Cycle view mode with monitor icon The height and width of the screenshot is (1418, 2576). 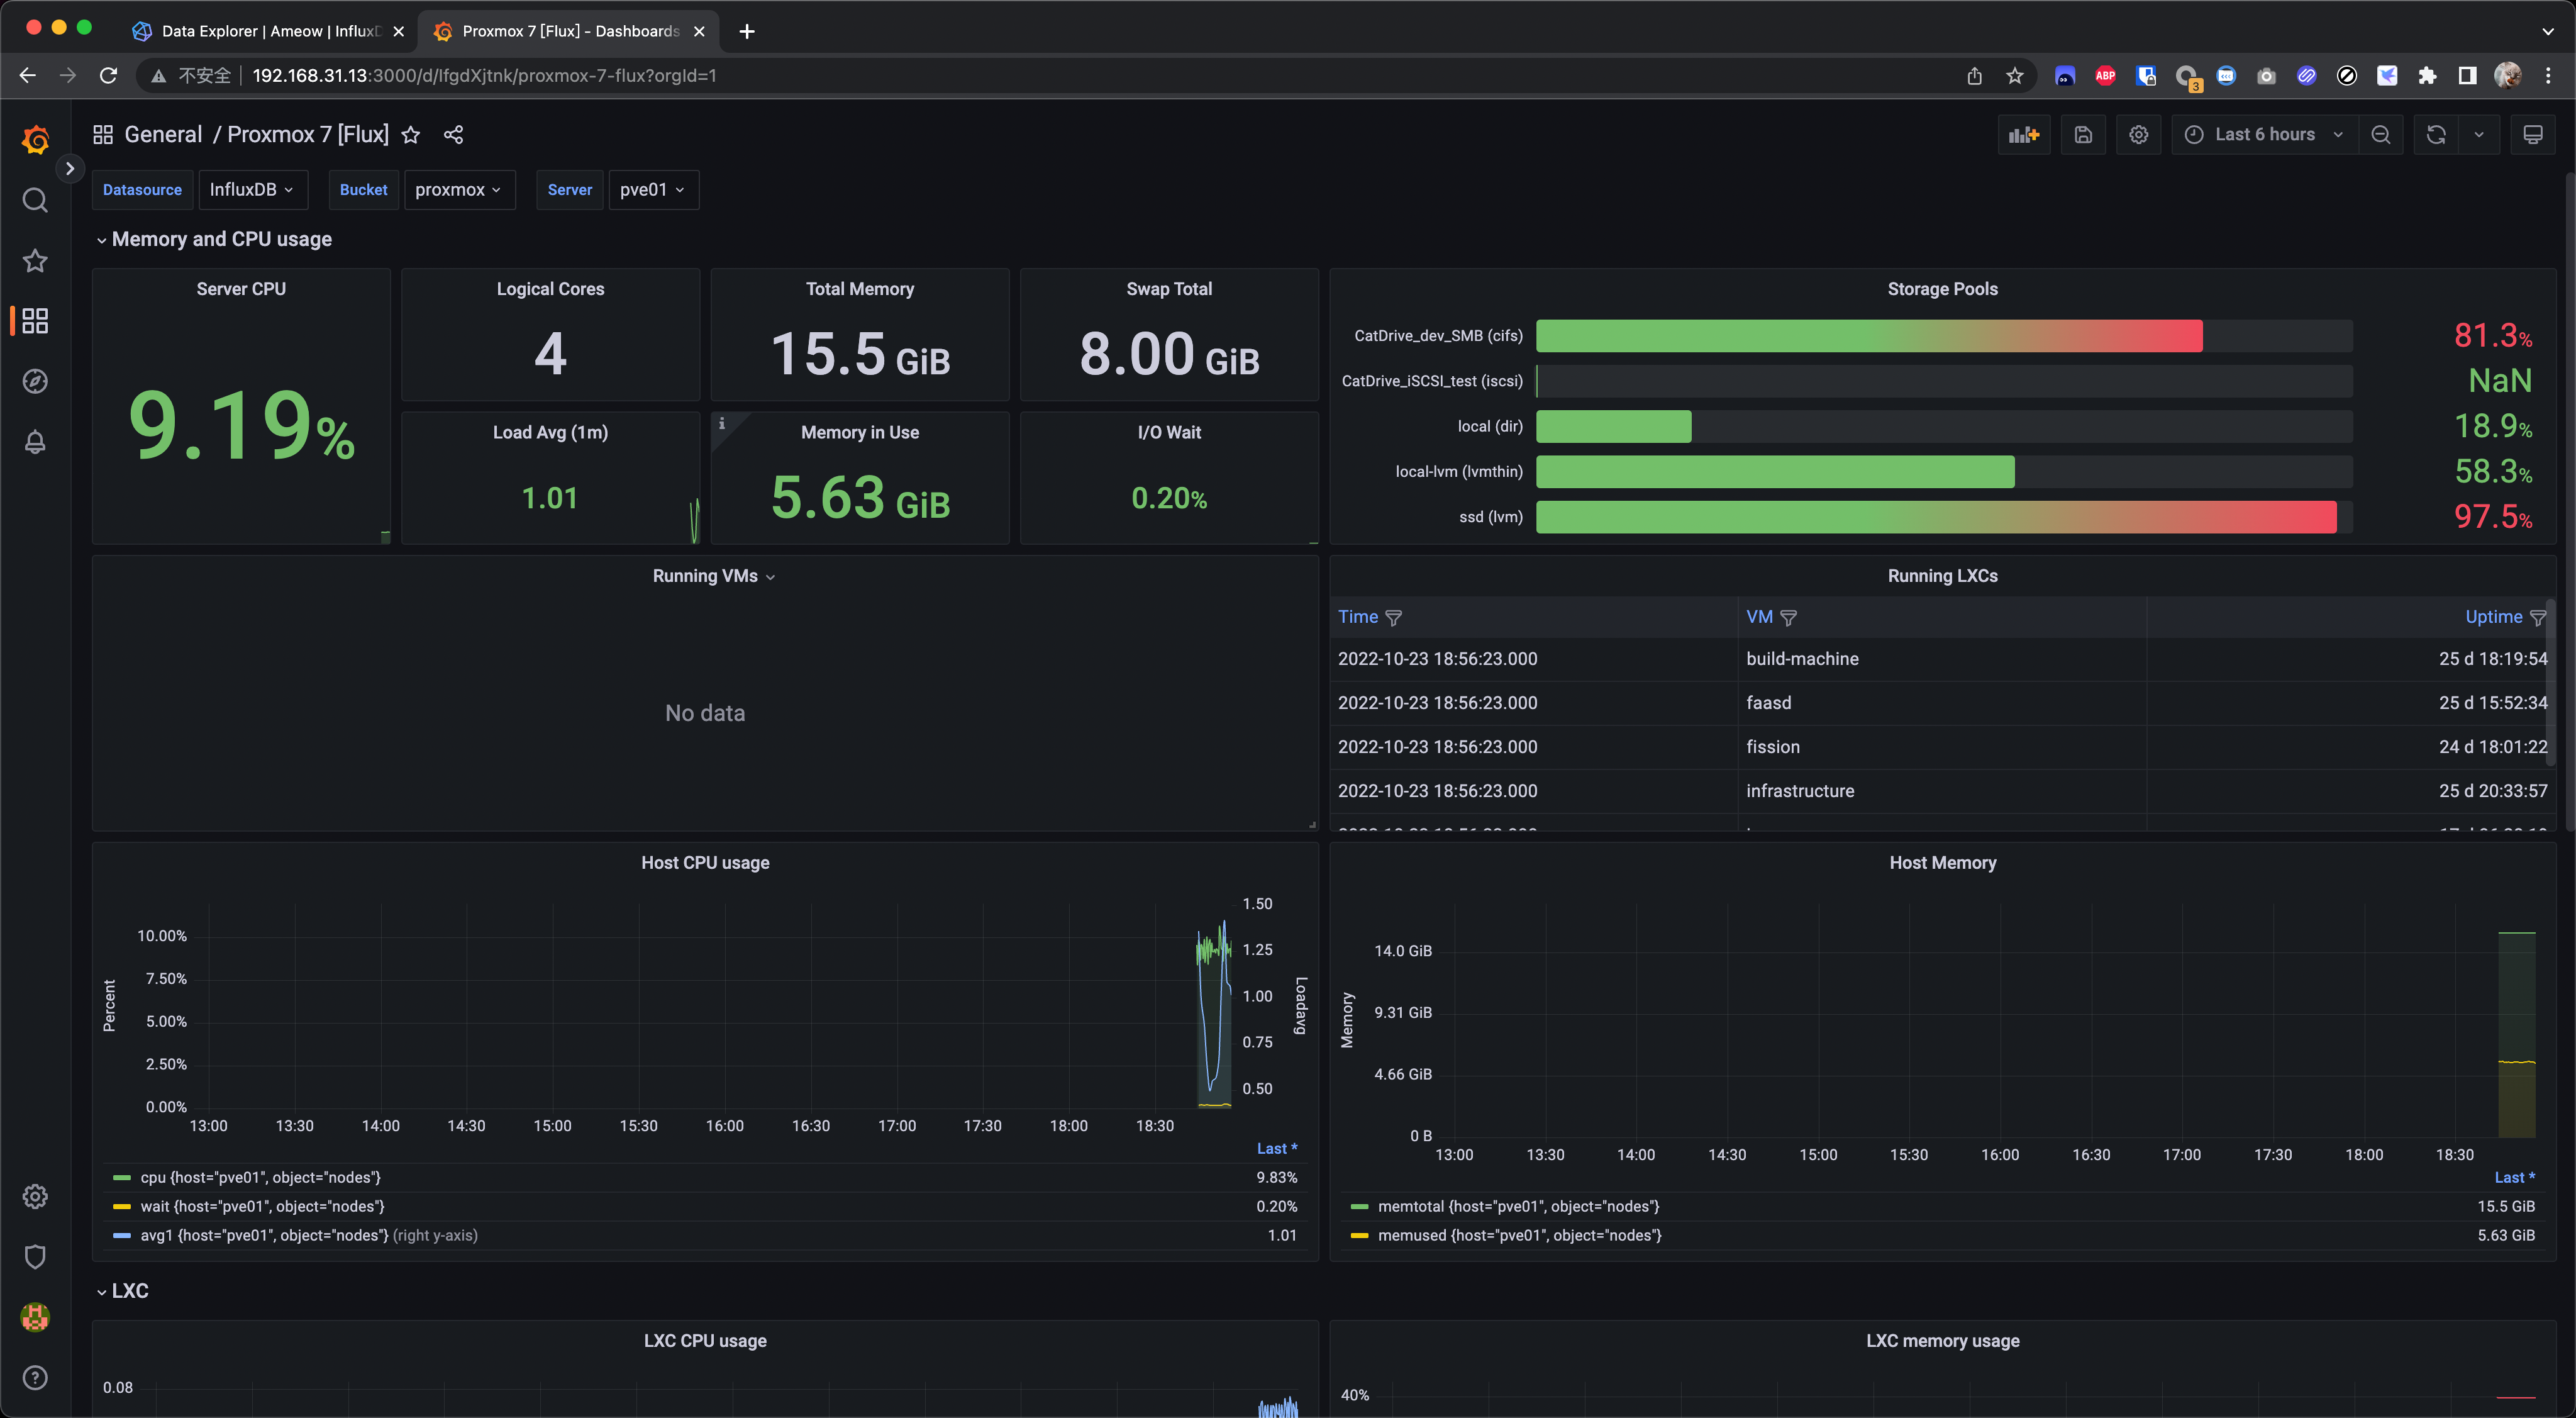tap(2532, 135)
